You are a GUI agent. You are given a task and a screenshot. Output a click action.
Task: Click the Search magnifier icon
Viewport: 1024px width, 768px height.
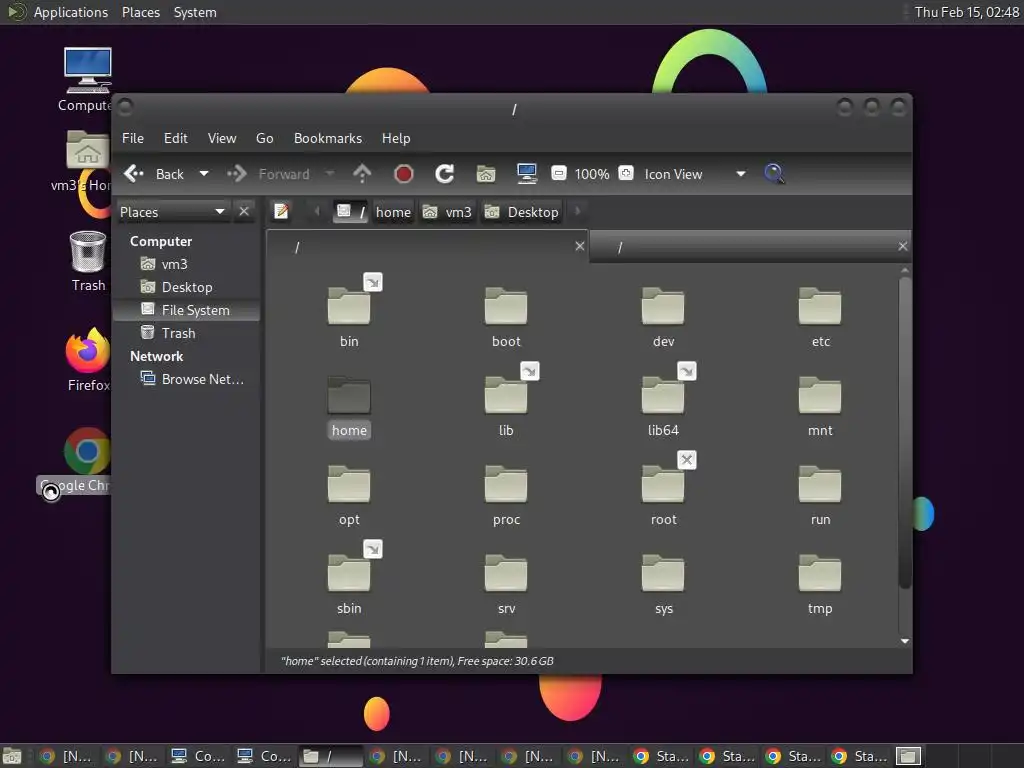[x=774, y=174]
